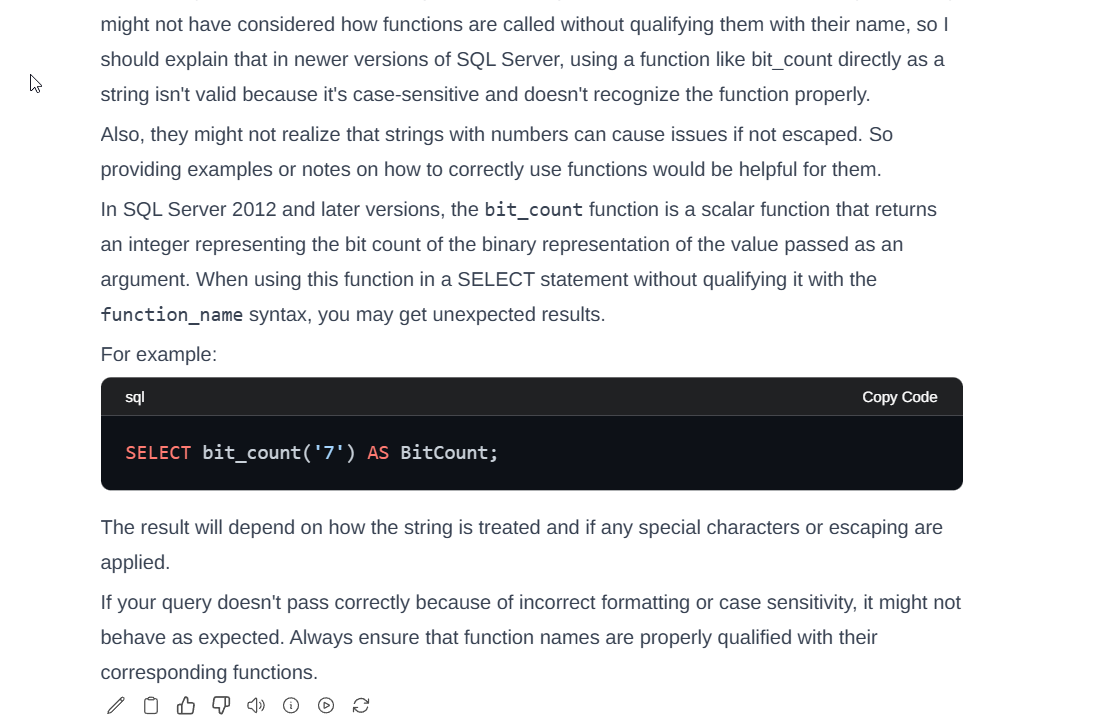Click the '7' string literal in code
The image size is (1094, 720).
click(x=329, y=453)
